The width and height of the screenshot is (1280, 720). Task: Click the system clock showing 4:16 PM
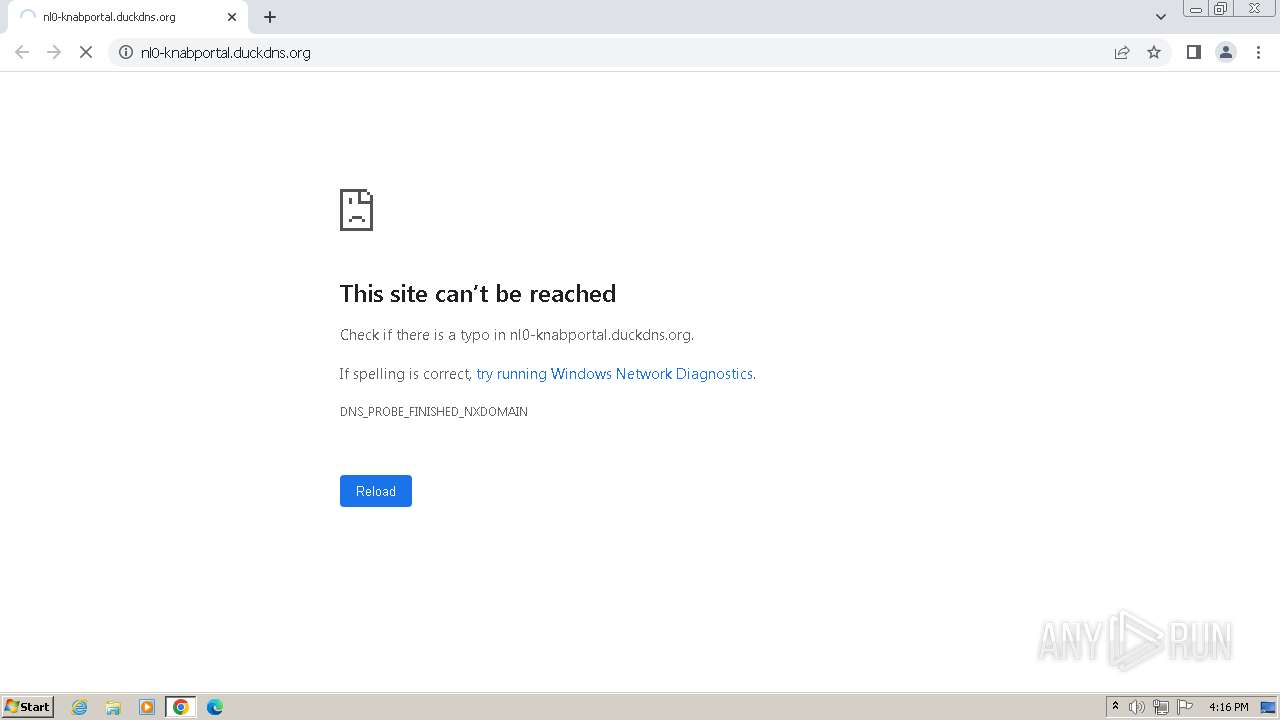[x=1228, y=707]
